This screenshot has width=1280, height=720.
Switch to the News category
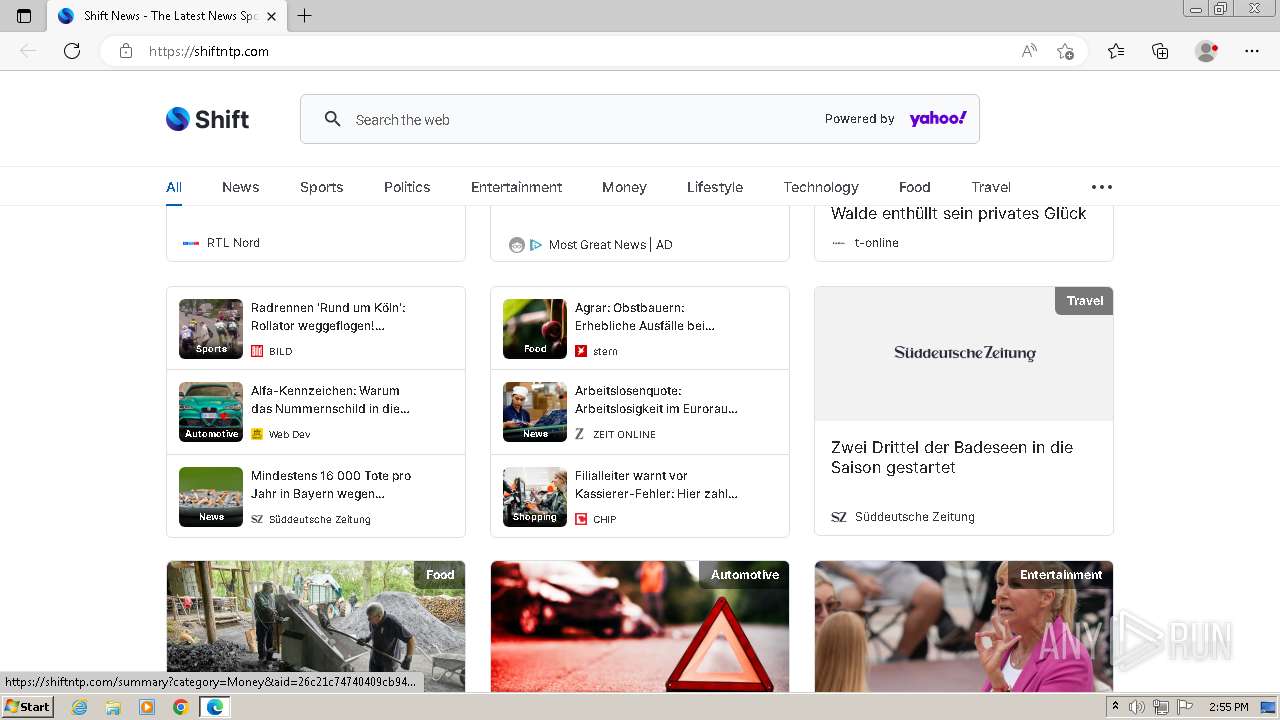click(241, 187)
